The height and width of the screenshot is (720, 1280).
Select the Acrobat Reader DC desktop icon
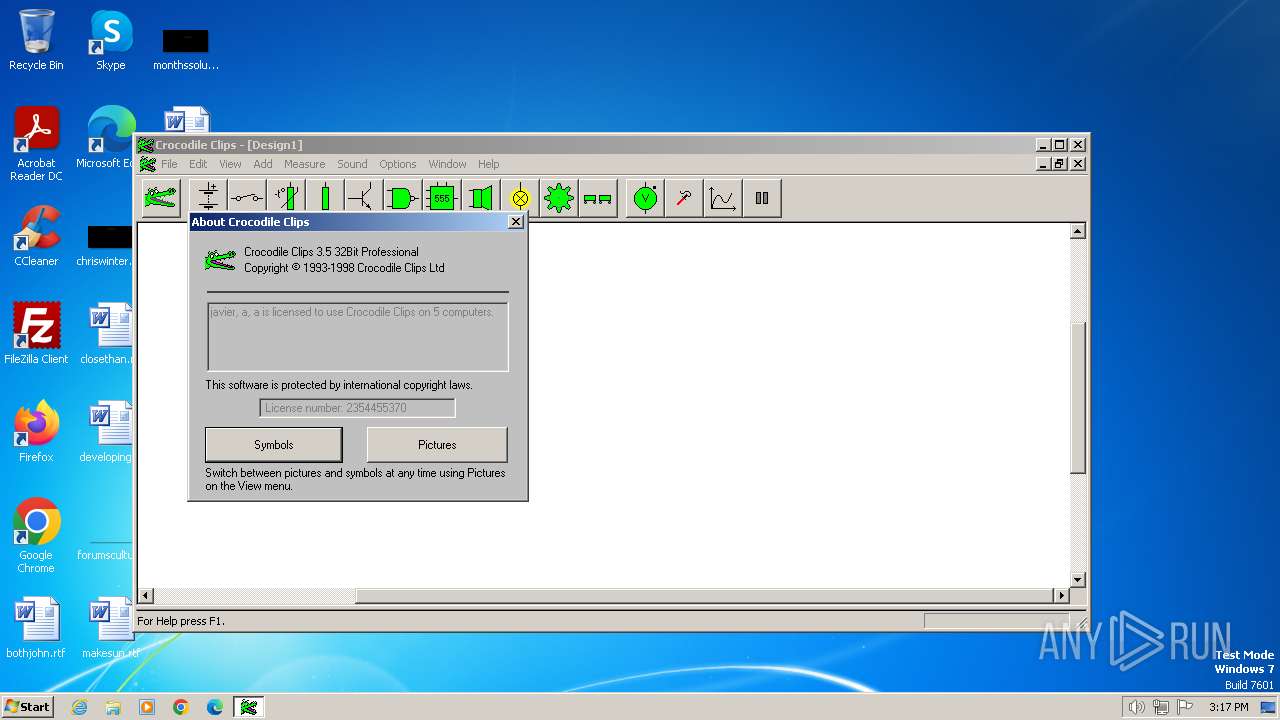[36, 144]
